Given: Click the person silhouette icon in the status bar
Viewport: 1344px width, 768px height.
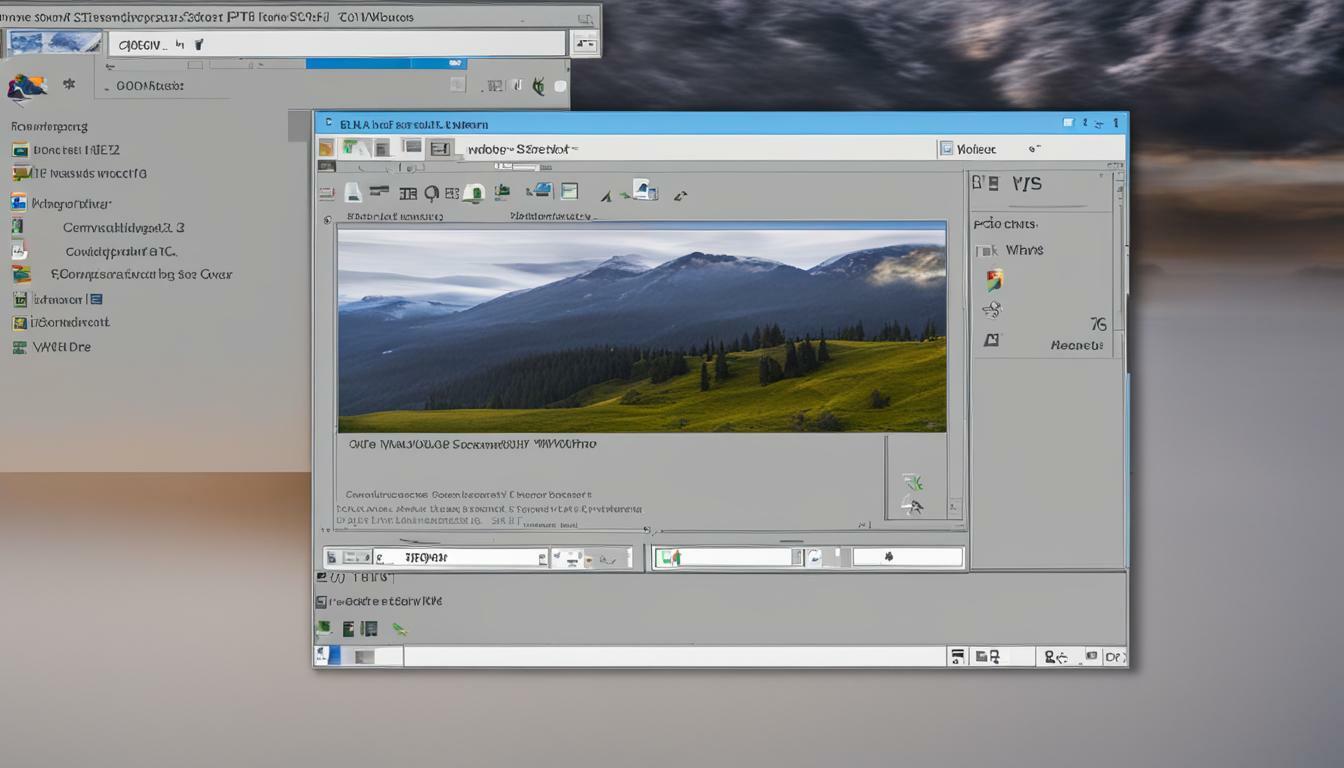Looking at the screenshot, I should [x=1049, y=657].
